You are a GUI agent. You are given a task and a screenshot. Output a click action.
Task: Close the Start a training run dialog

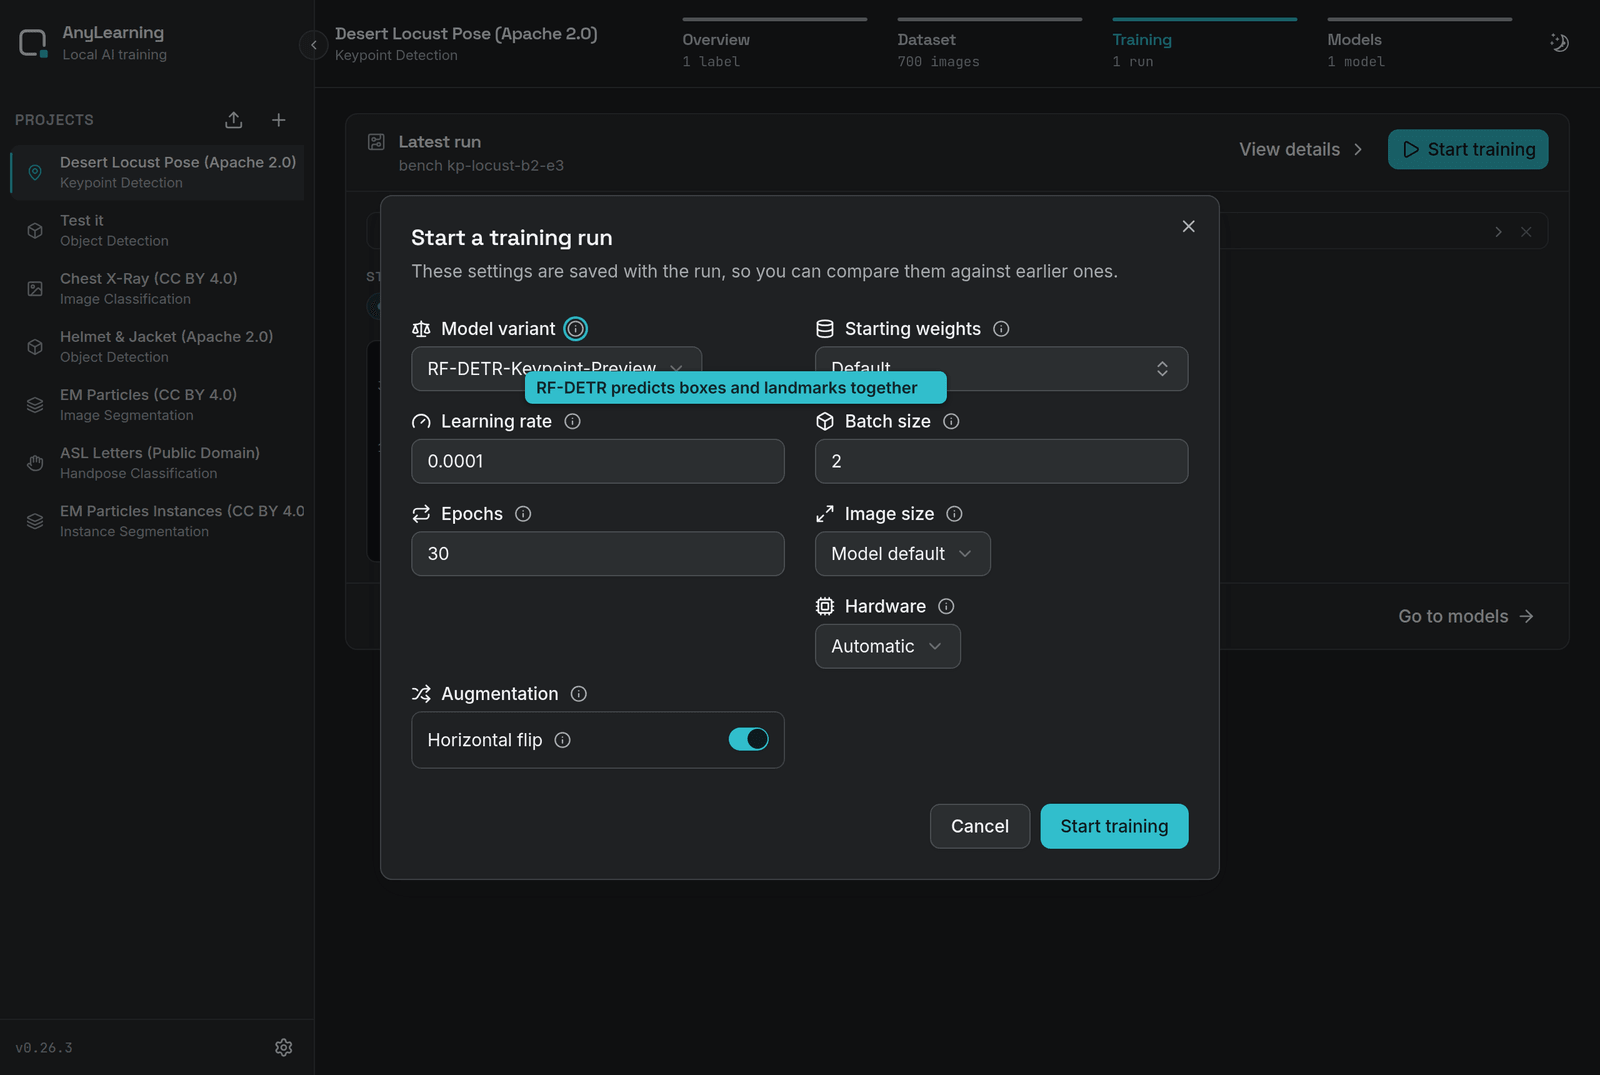click(x=1188, y=226)
